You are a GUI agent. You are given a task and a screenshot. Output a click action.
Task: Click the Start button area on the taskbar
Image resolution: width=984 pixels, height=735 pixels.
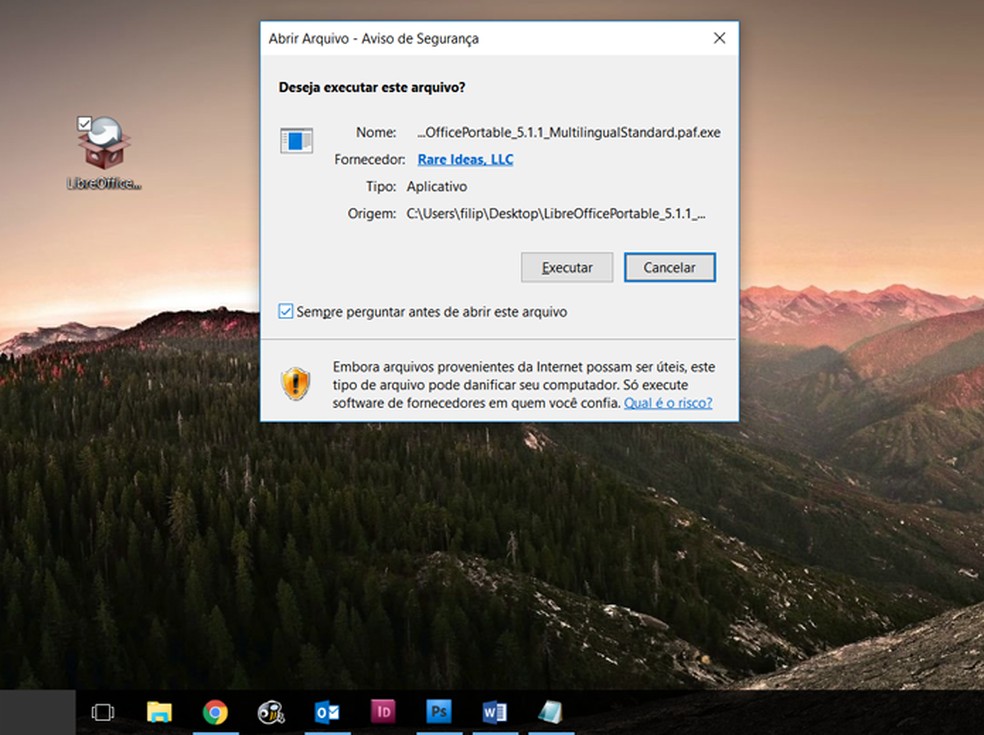tap(38, 712)
